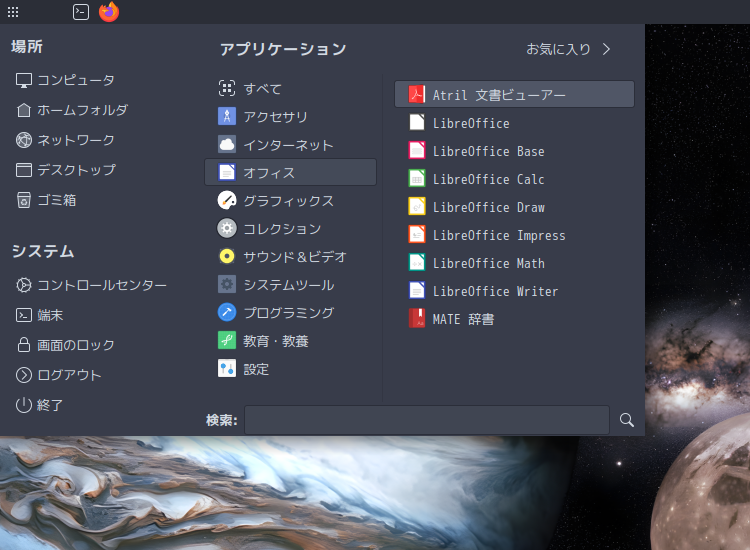Image resolution: width=750 pixels, height=550 pixels.
Task: Launch LibreOffice Draw
Action: click(514, 207)
